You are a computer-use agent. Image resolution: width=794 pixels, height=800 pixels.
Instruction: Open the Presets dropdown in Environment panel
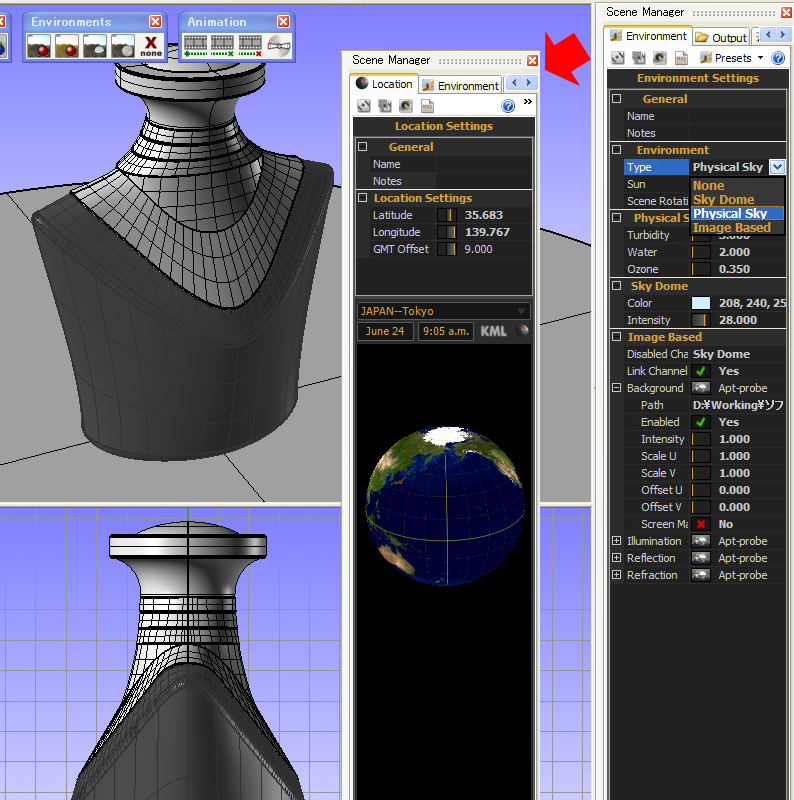pos(732,58)
